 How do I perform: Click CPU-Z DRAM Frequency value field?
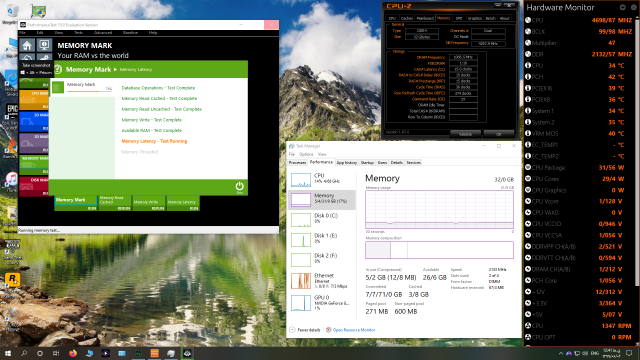[463, 58]
